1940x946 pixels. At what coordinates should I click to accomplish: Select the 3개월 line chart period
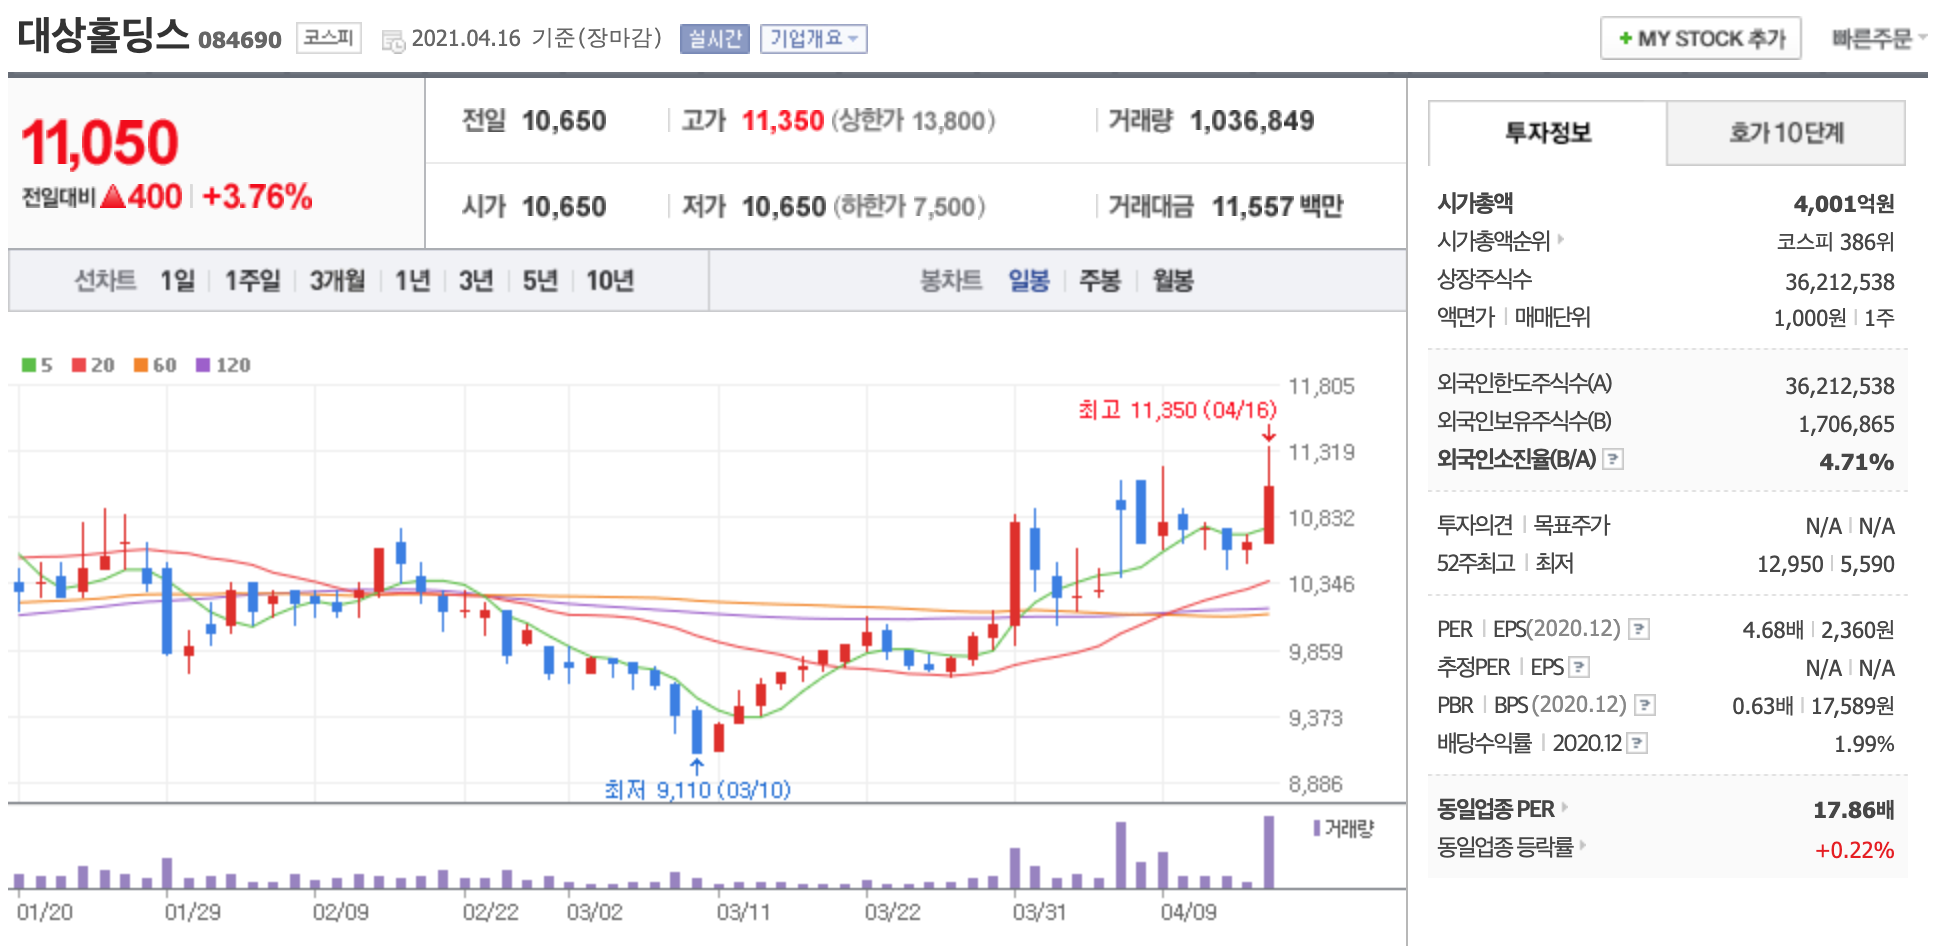pos(337,280)
